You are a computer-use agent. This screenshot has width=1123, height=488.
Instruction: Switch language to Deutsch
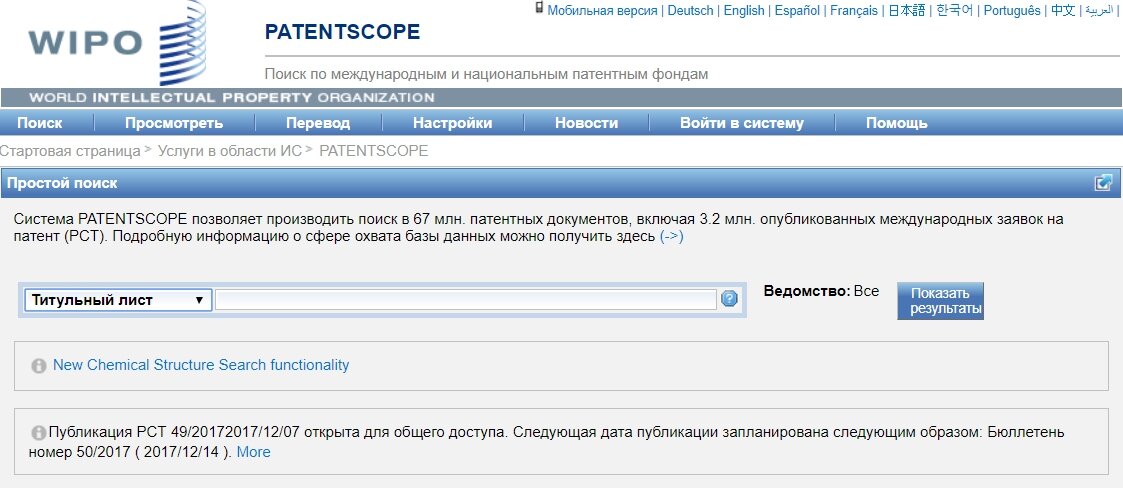pos(690,11)
